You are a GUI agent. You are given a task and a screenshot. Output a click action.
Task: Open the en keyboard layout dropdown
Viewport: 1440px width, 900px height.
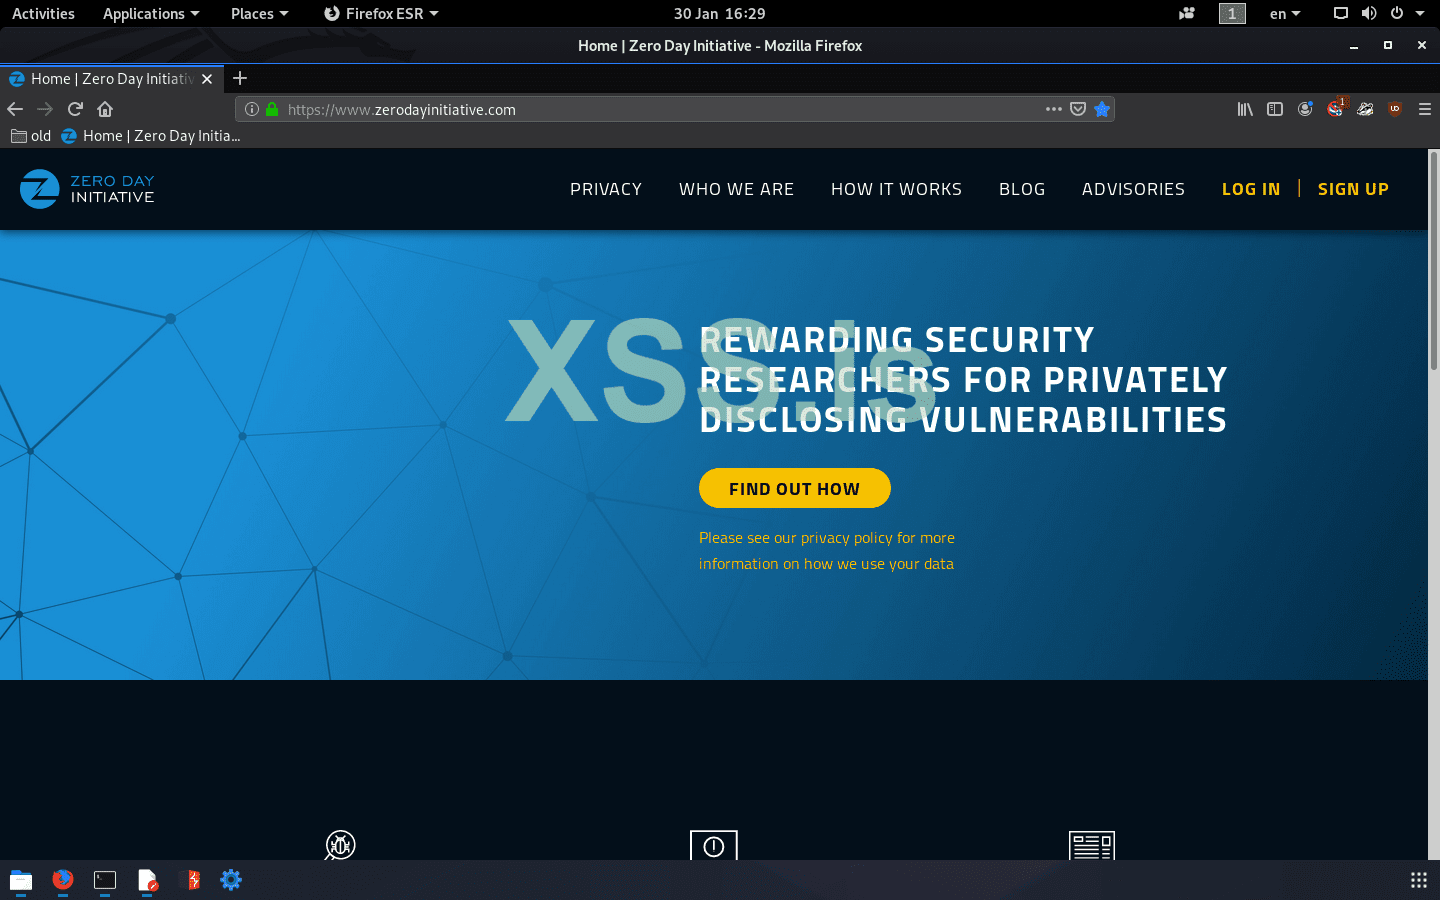pyautogui.click(x=1285, y=13)
